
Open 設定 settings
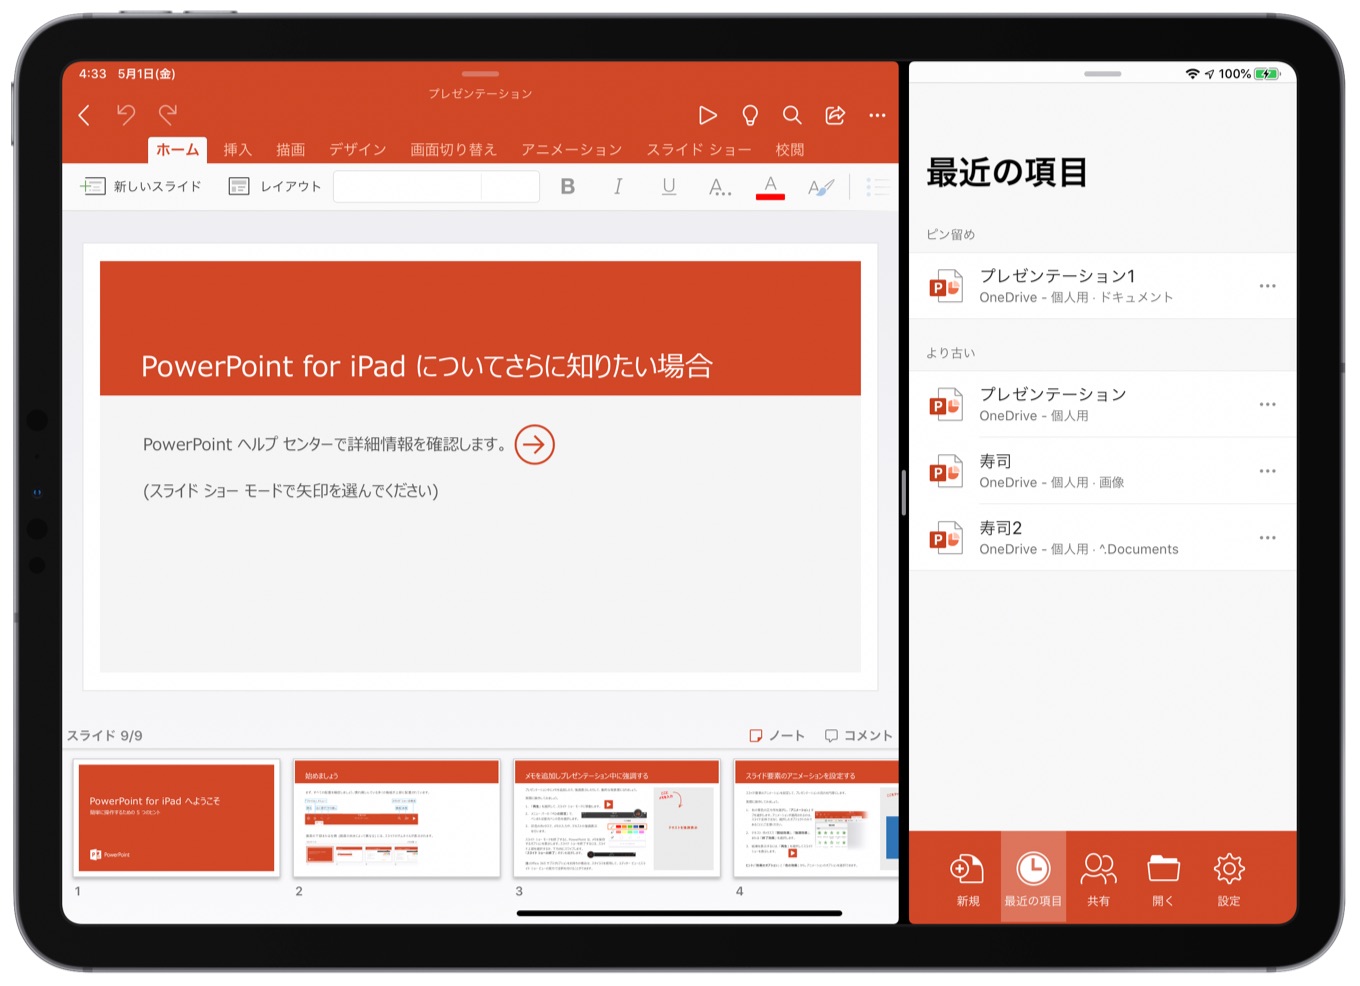(x=1229, y=878)
